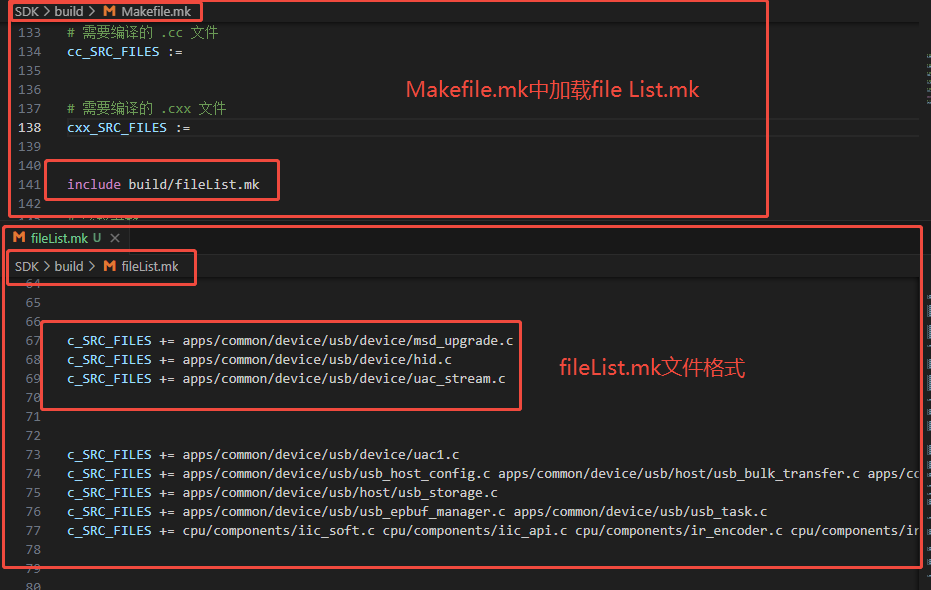Image resolution: width=931 pixels, height=590 pixels.
Task: Click usb_bulk_transfer.c path on line 74
Action: point(679,474)
